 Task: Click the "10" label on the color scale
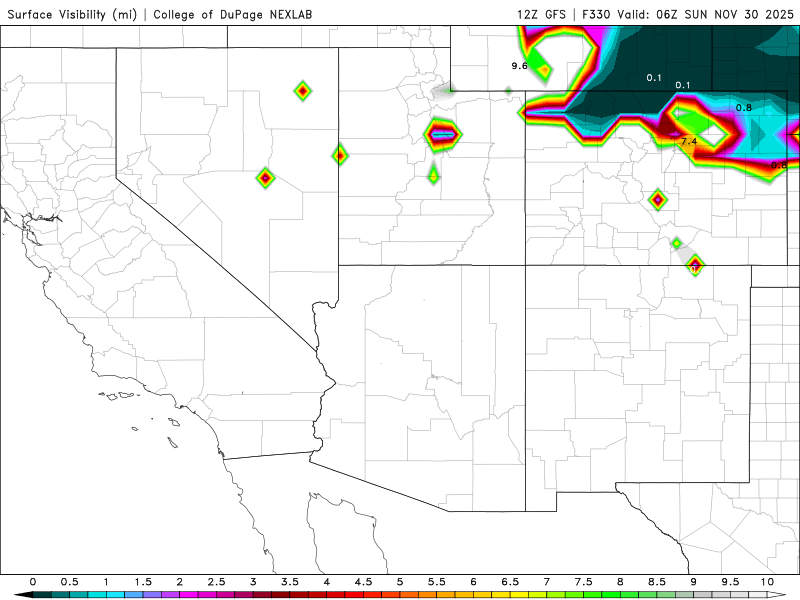click(767, 582)
